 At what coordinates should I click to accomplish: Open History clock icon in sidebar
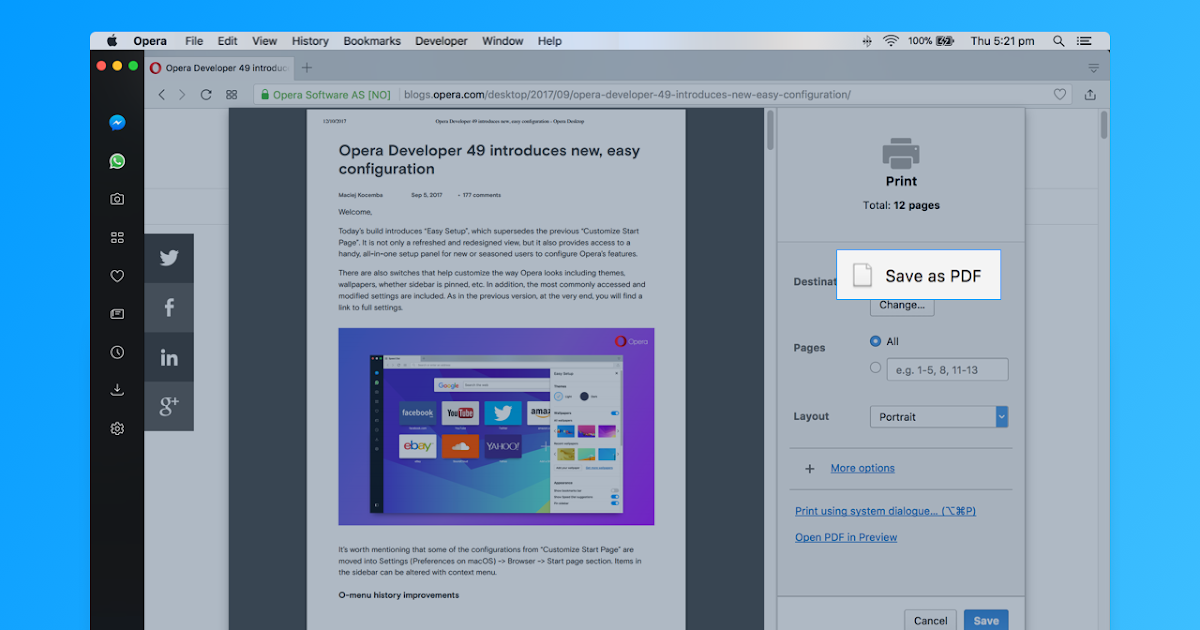click(117, 352)
